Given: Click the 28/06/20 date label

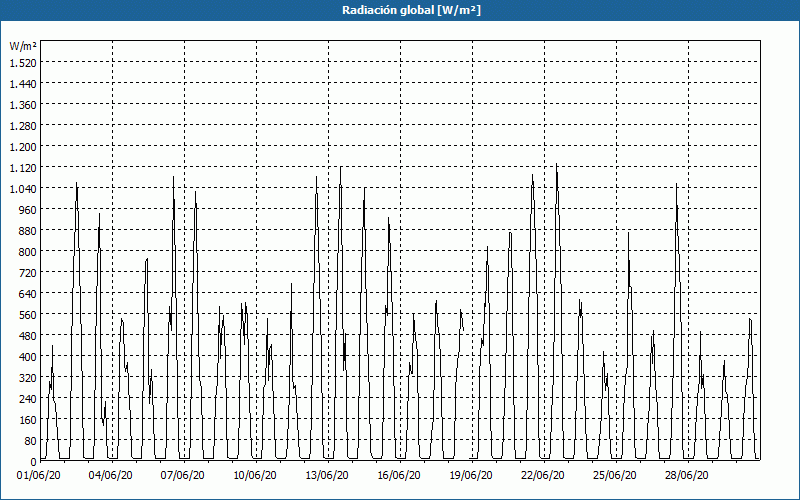Looking at the screenshot, I should click(x=687, y=475).
